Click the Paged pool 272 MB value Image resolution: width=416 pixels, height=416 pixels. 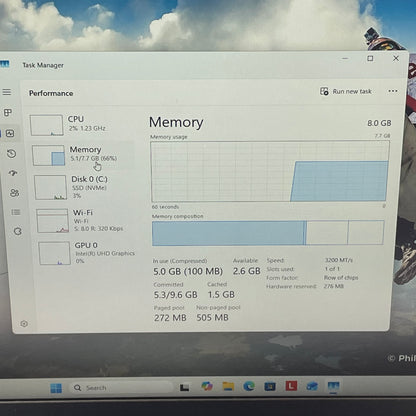pyautogui.click(x=170, y=318)
